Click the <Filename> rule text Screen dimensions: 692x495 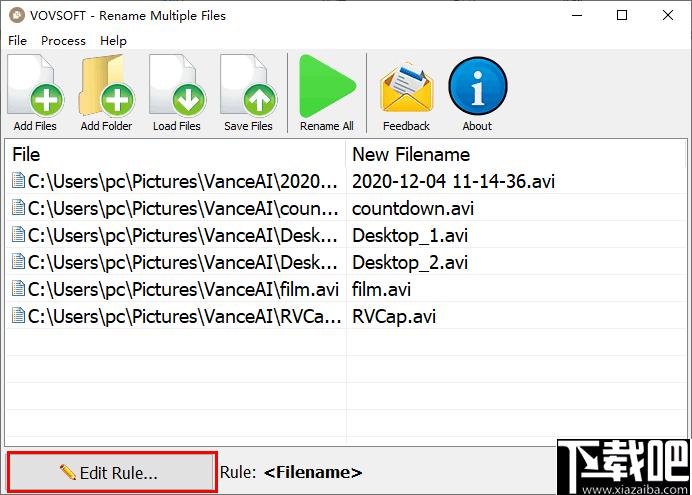pyautogui.click(x=313, y=472)
